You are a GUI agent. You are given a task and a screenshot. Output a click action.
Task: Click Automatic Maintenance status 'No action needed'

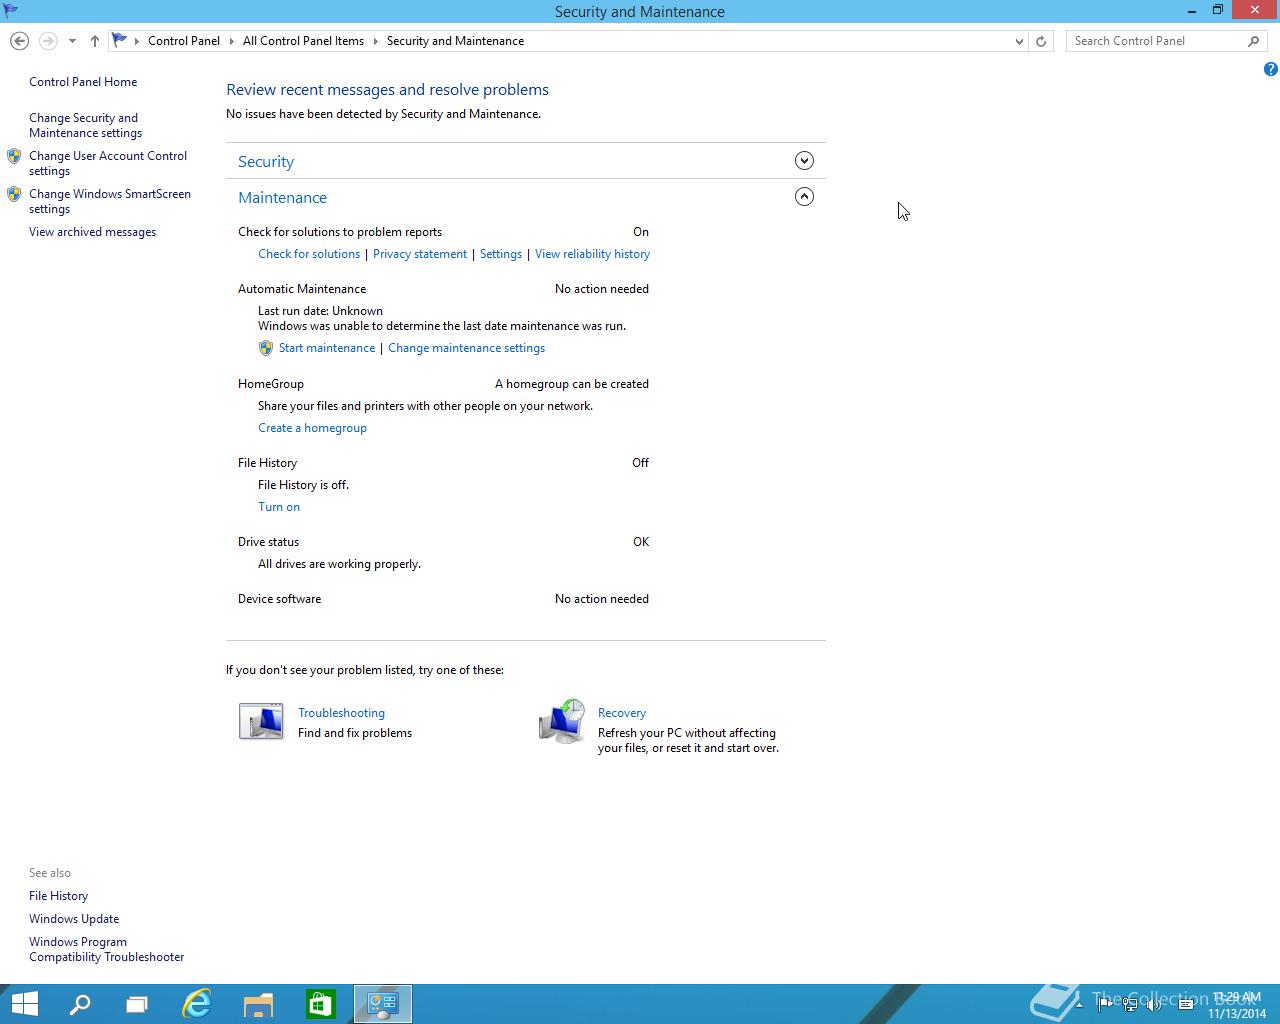click(x=601, y=289)
